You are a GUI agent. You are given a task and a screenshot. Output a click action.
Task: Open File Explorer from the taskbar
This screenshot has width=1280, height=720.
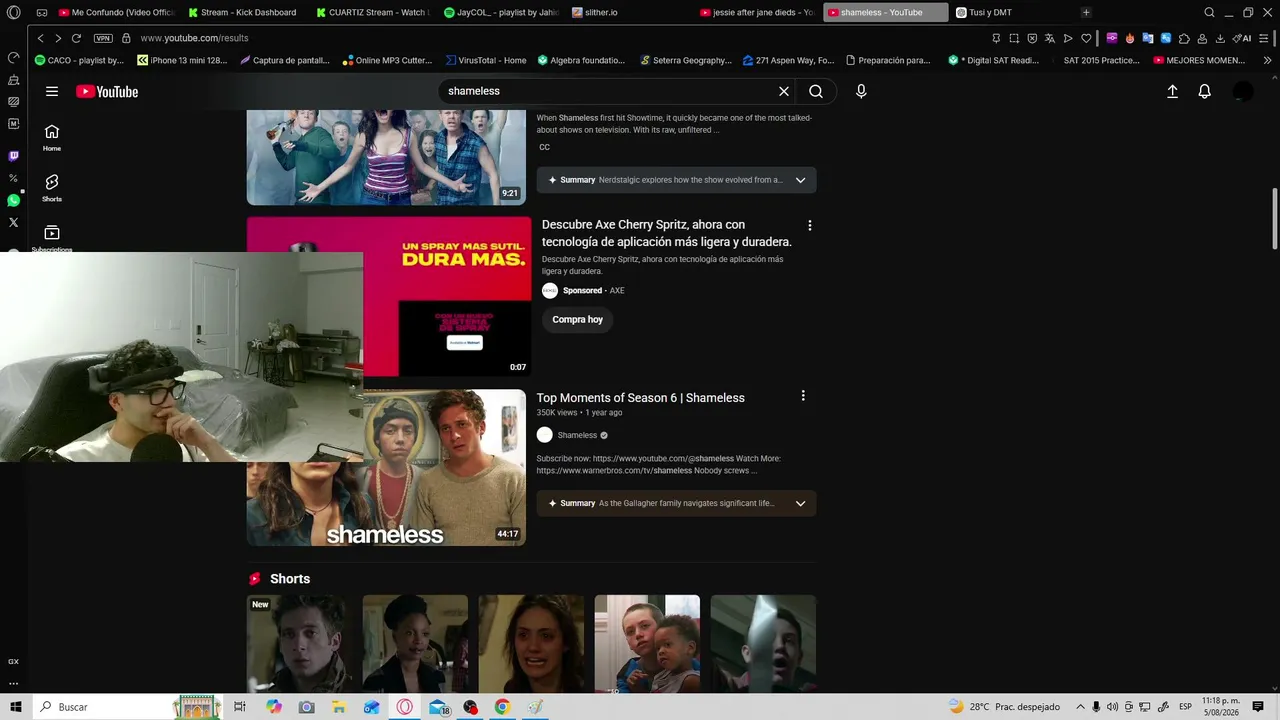tap(340, 707)
